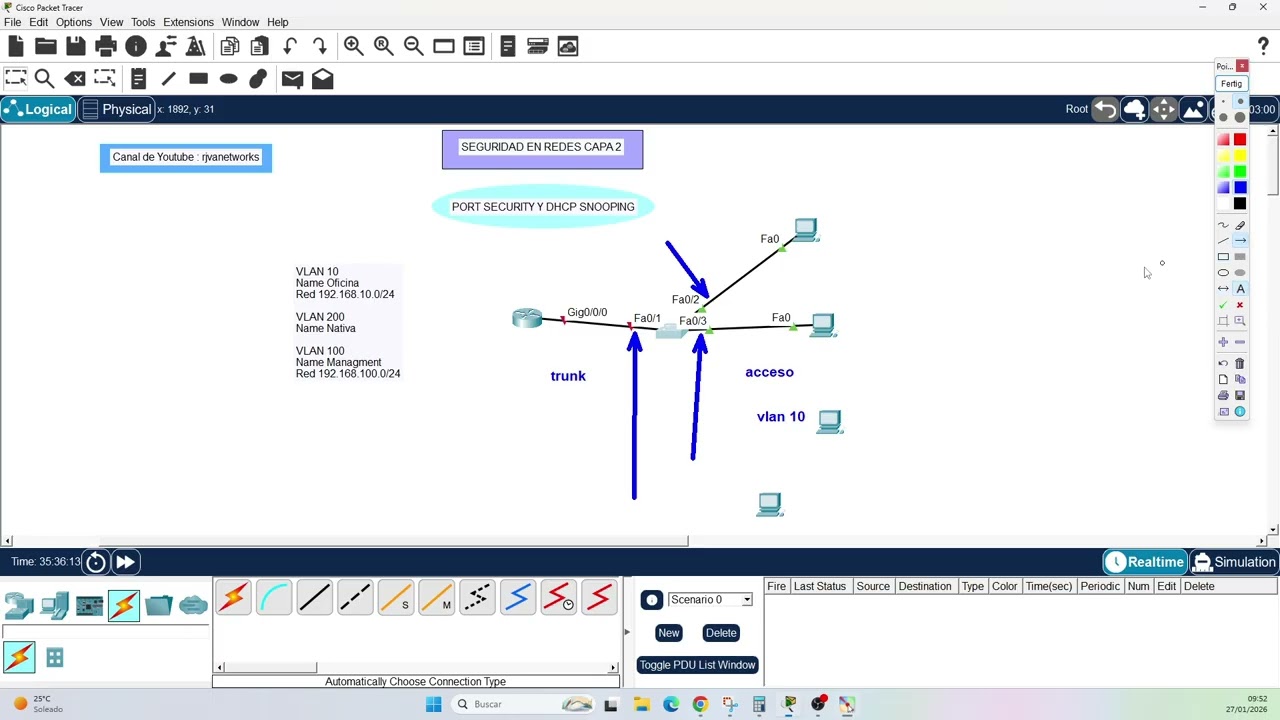
Task: Click the Print toolbar icon
Action: pyautogui.click(x=105, y=46)
